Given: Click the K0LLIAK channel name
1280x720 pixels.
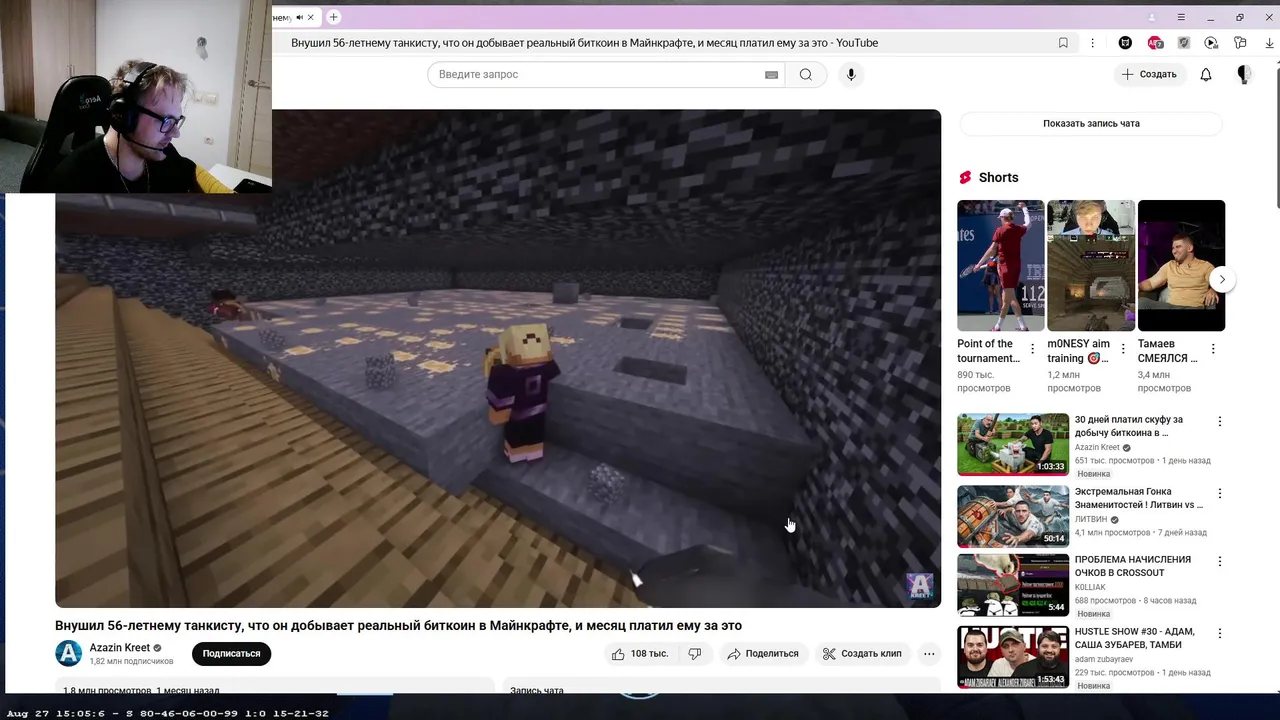Looking at the screenshot, I should (1090, 587).
